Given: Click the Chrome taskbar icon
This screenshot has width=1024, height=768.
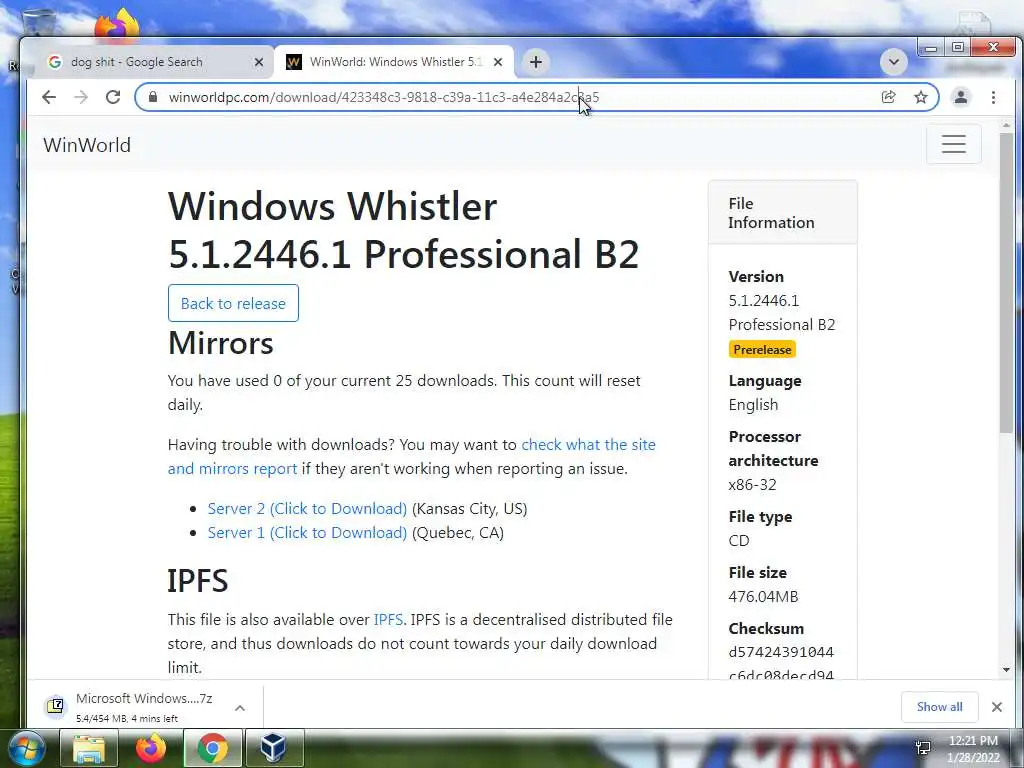Looking at the screenshot, I should coord(212,748).
